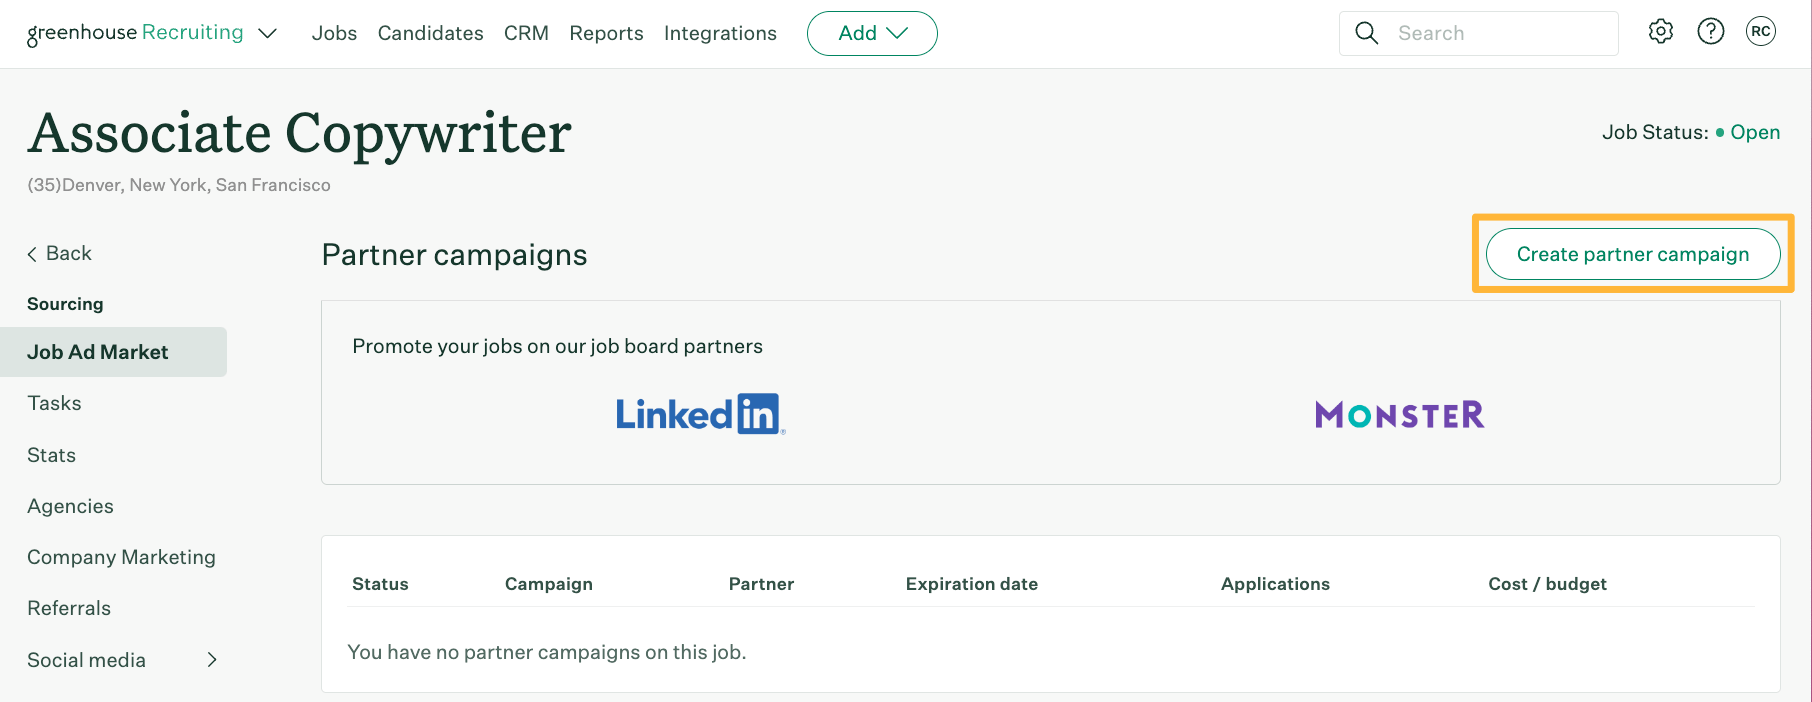Click the Create partner campaign button

point(1632,254)
